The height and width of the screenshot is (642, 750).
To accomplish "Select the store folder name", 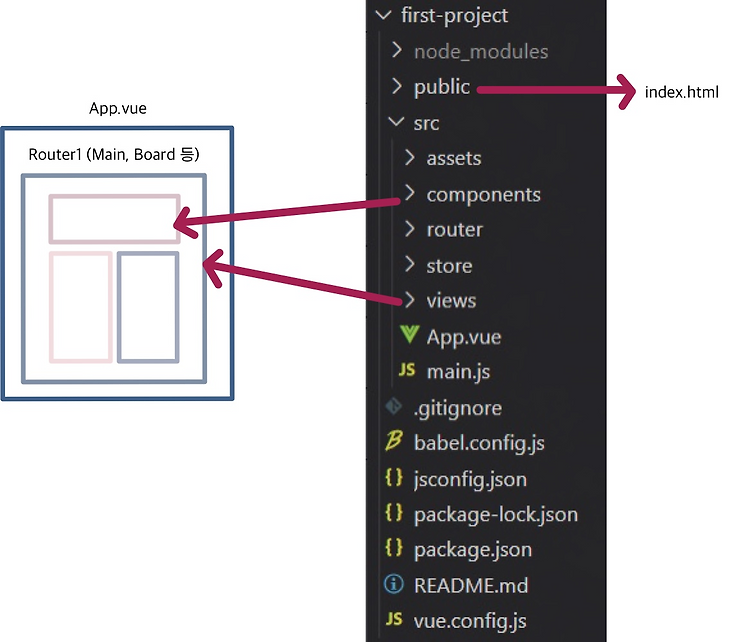I will click(x=449, y=266).
